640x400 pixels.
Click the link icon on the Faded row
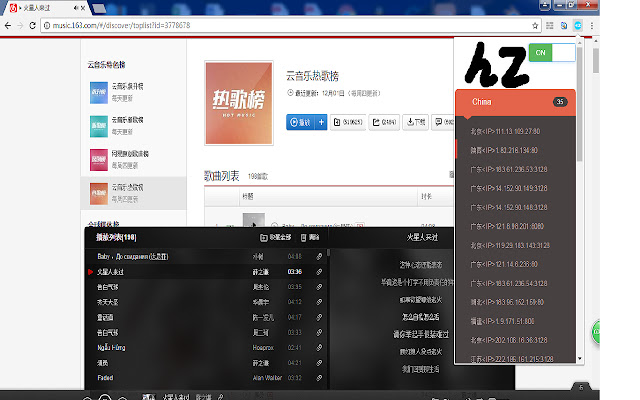point(318,378)
